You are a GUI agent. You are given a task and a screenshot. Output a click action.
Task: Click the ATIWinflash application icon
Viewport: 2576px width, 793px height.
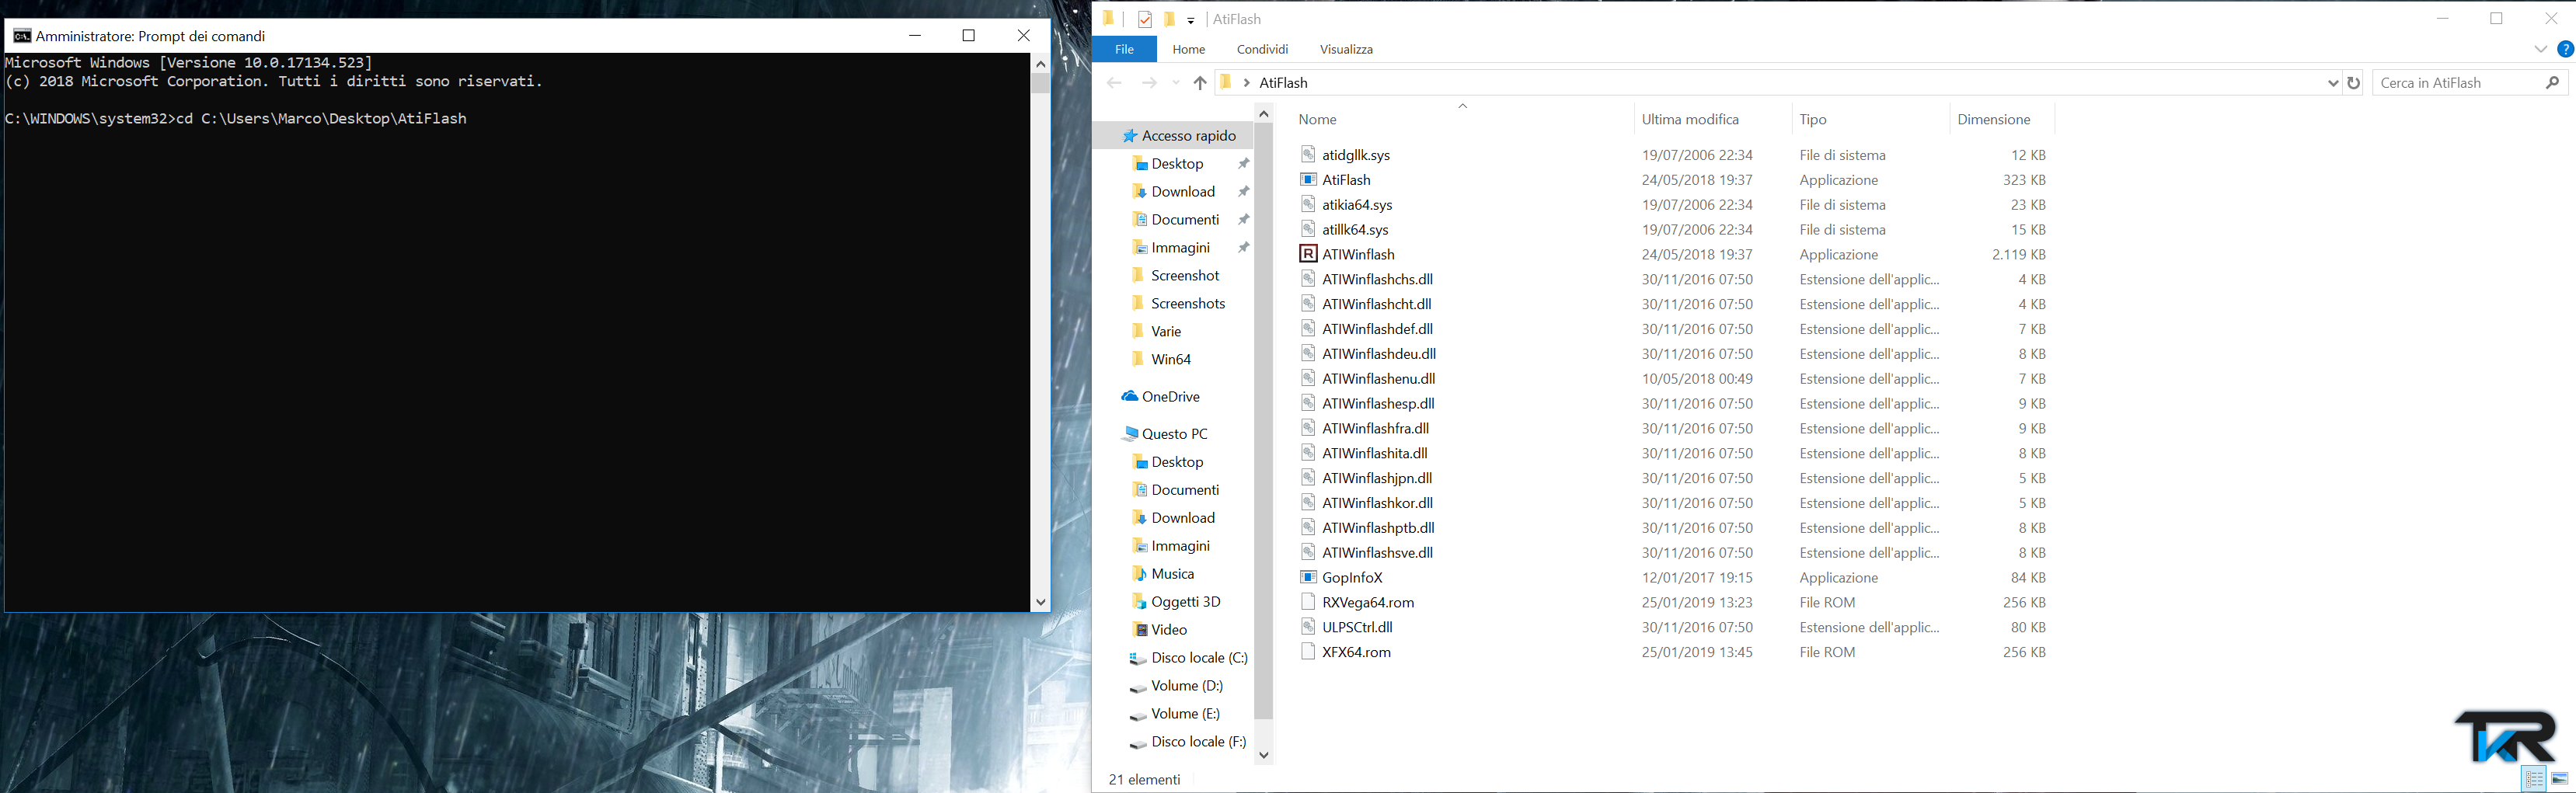pos(1308,254)
